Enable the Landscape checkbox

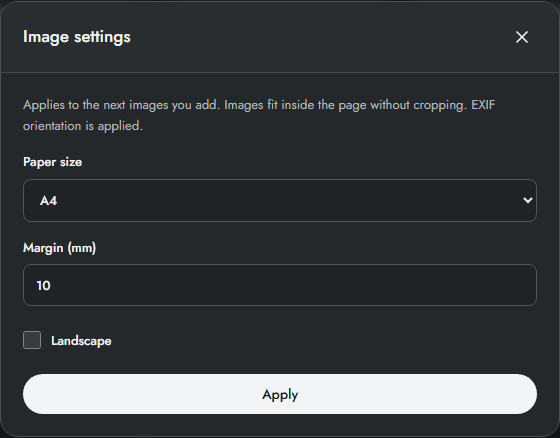[x=32, y=340]
